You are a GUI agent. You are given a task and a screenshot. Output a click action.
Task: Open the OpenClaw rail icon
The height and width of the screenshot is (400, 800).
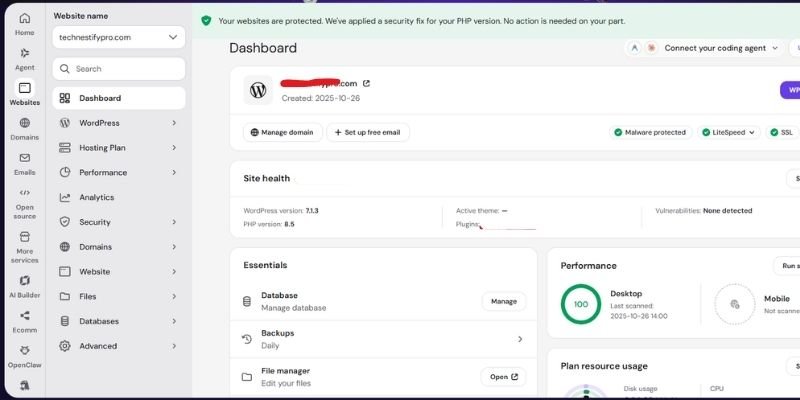24,351
